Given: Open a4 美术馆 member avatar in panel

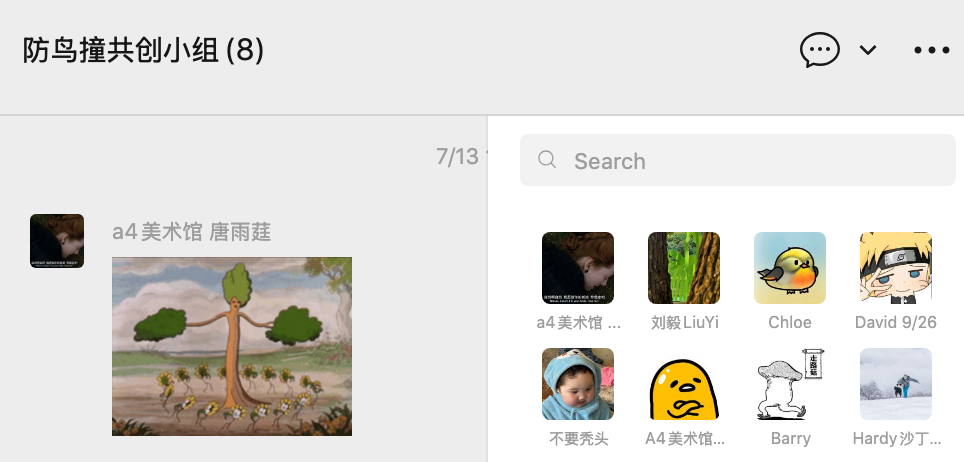Looking at the screenshot, I should 578,268.
